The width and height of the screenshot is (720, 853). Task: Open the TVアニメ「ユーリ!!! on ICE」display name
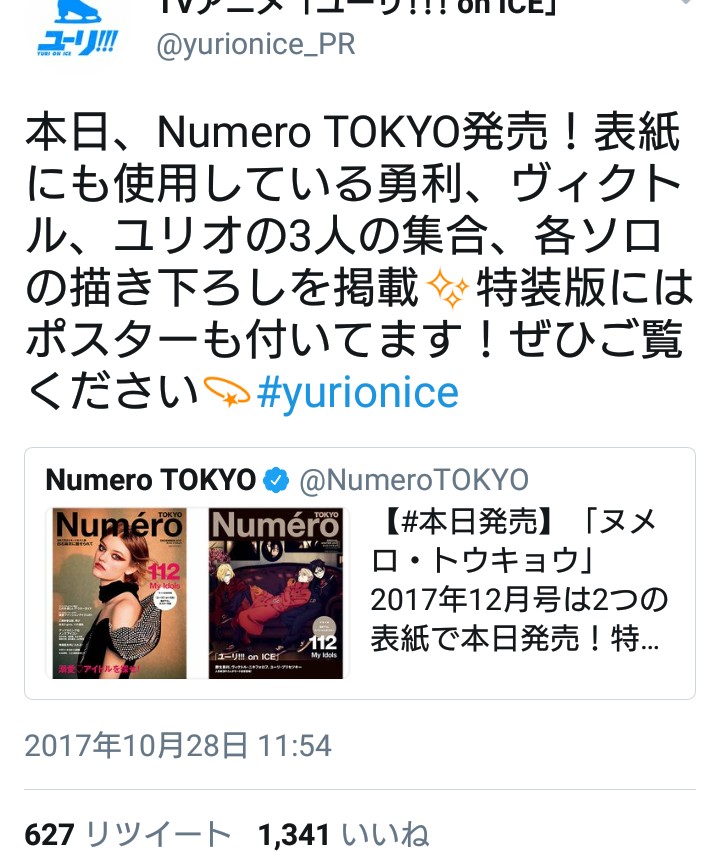pos(357,7)
